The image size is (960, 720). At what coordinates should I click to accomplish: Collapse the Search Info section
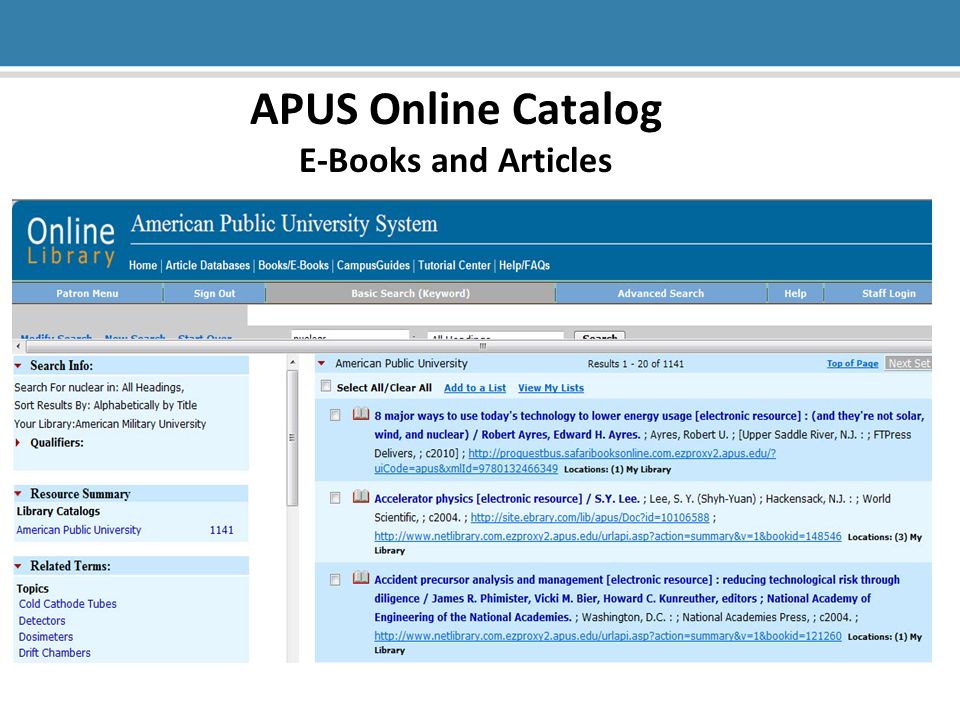[x=18, y=366]
